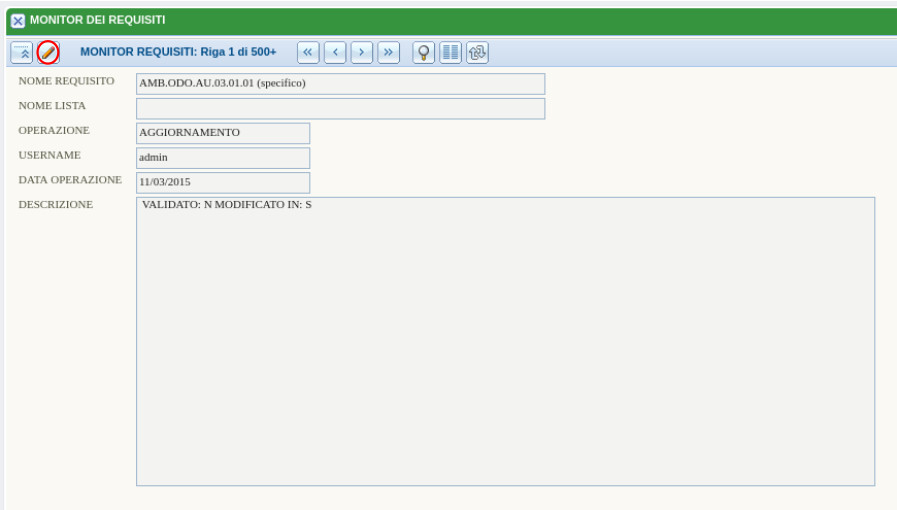
Task: Select the OPERAZIONE field showing AGGIORNAMENTO
Action: pyautogui.click(x=223, y=132)
